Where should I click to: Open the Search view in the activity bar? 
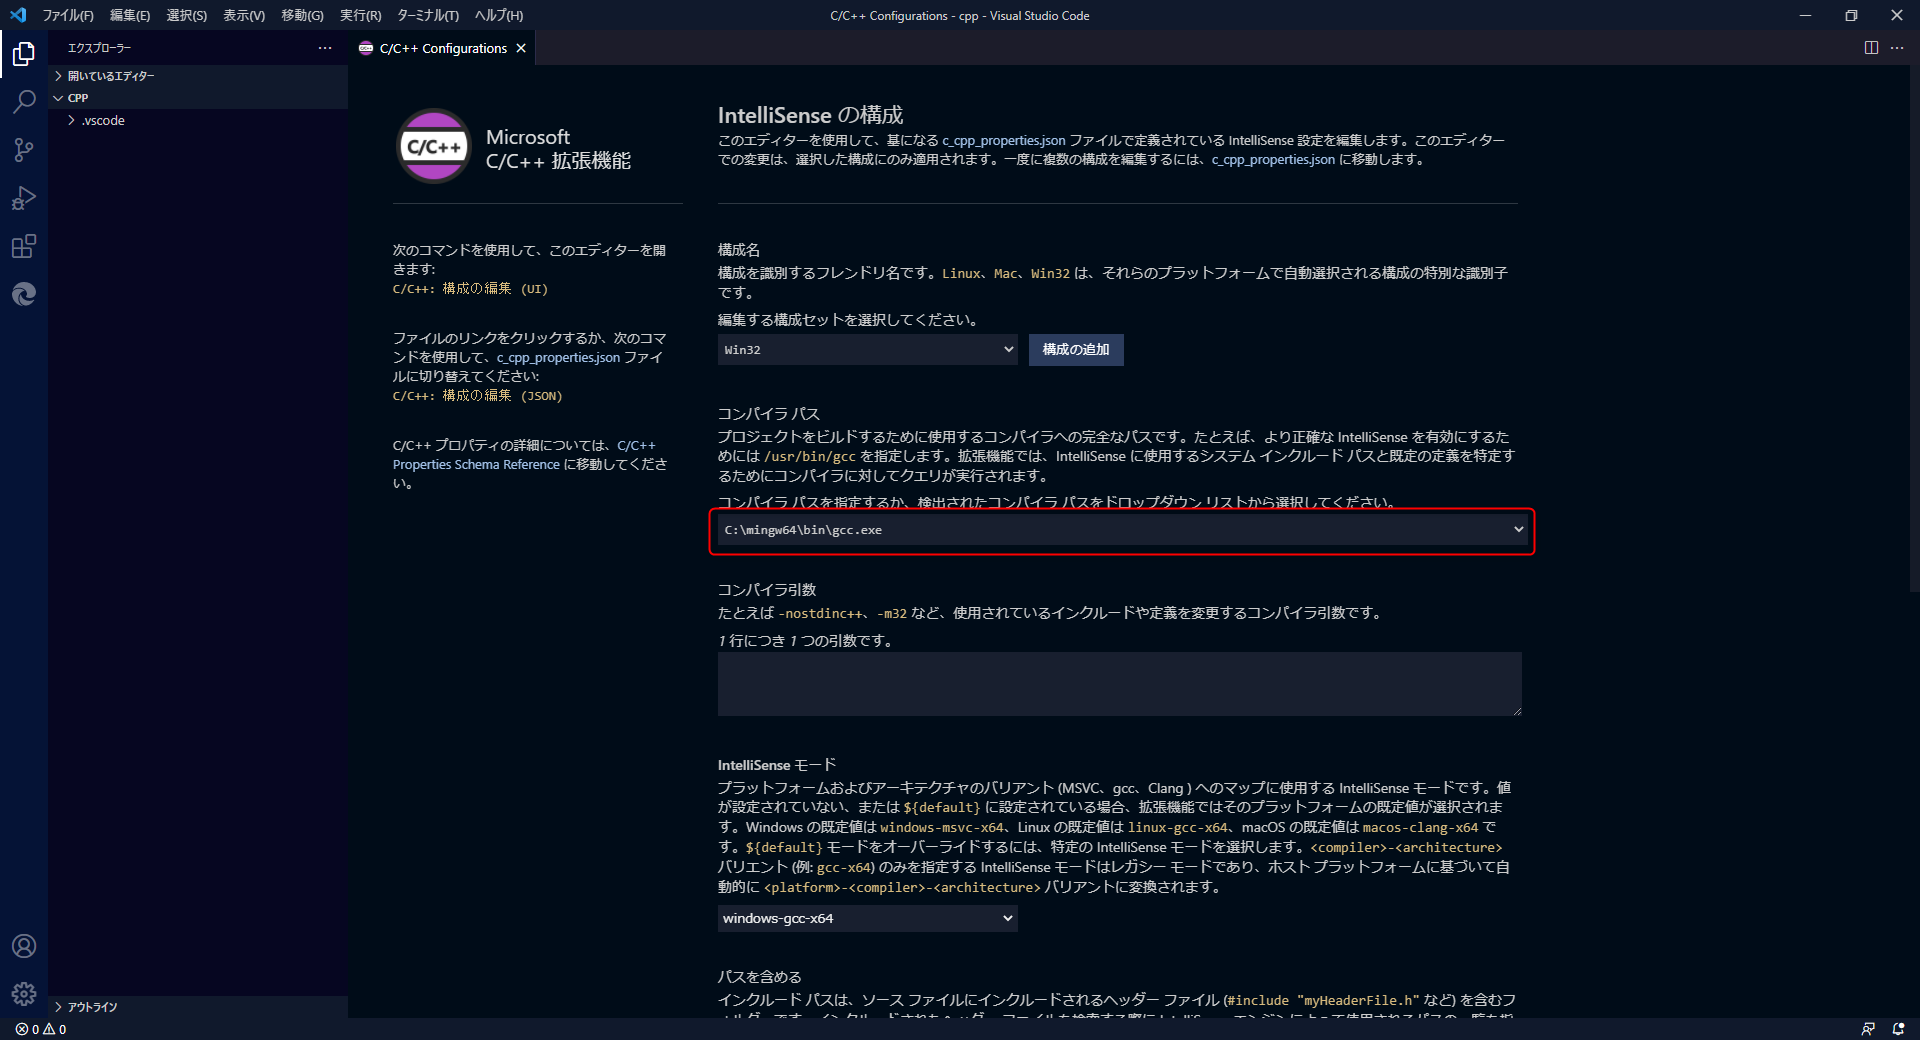pyautogui.click(x=24, y=101)
